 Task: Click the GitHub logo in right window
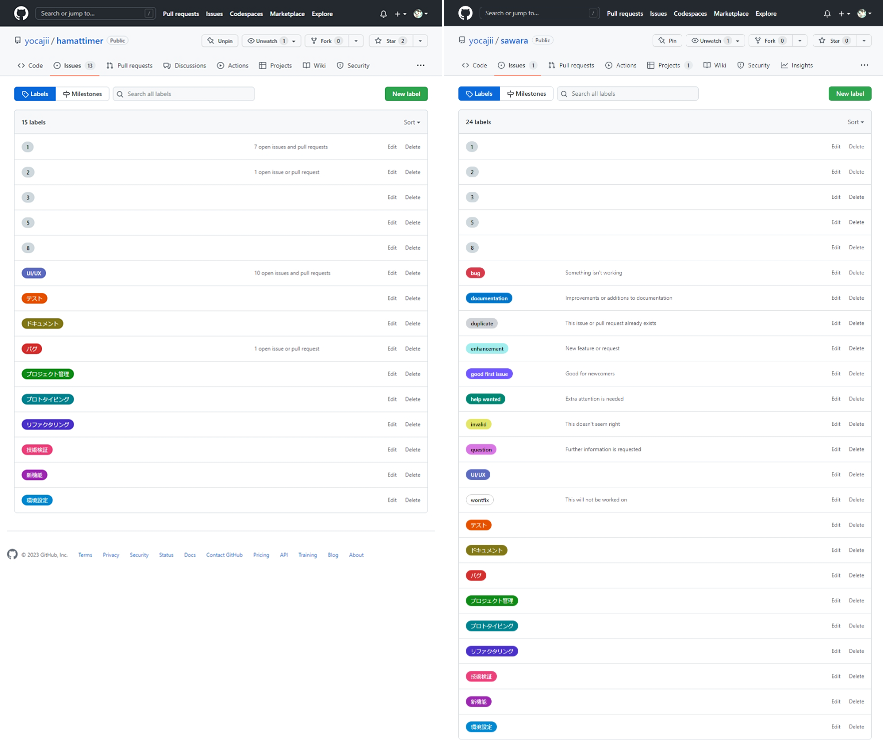point(465,13)
